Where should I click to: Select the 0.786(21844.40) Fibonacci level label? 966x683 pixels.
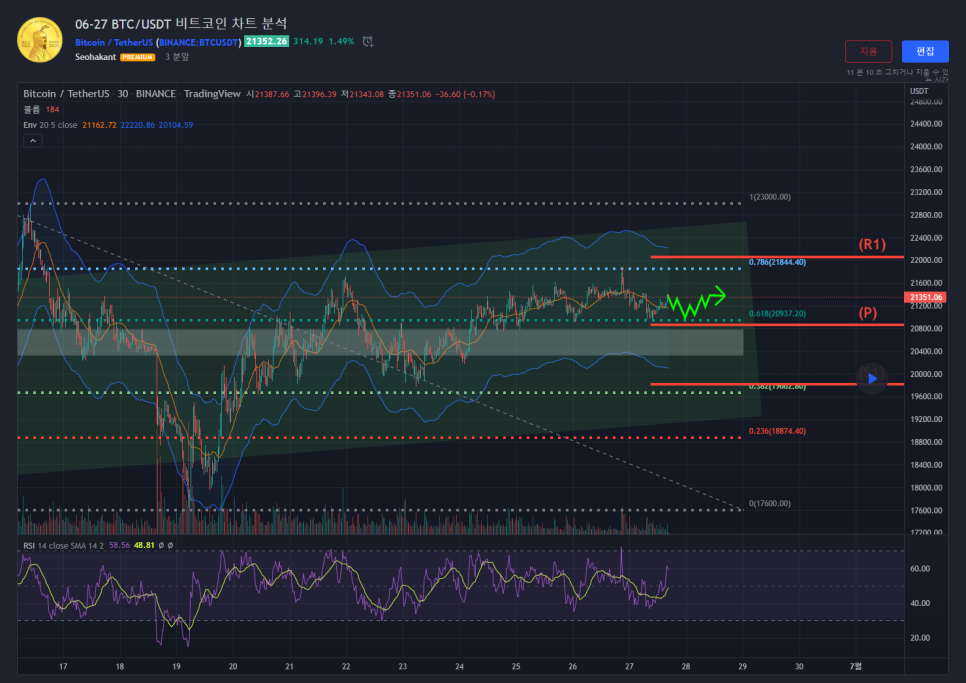point(777,261)
